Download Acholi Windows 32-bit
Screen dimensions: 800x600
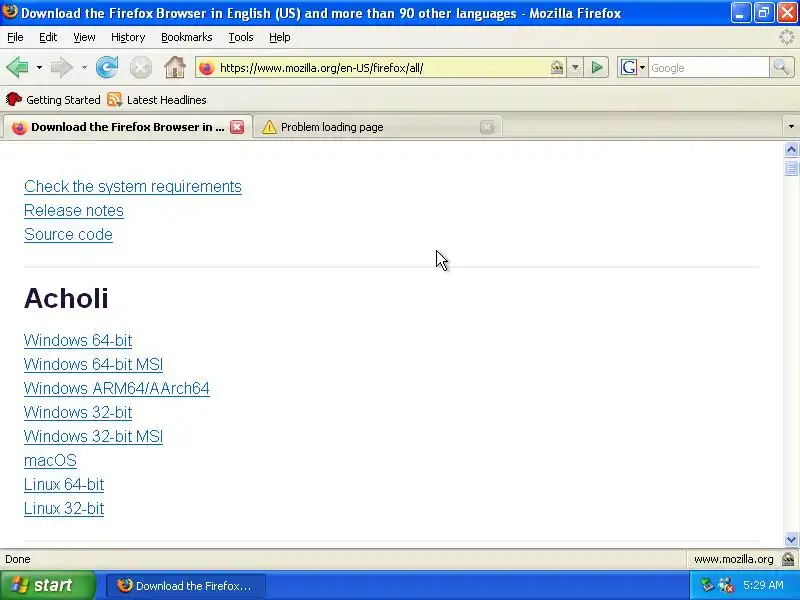click(x=78, y=412)
